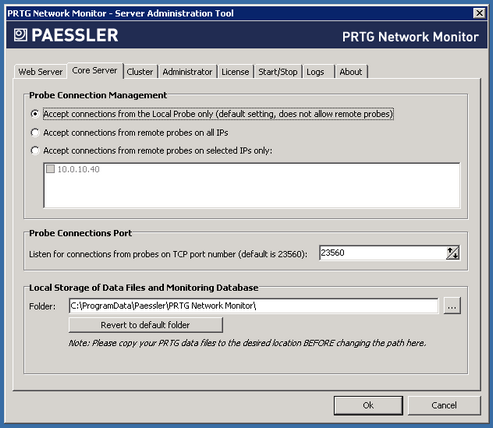Go to the Start/Stop tab
The image size is (493, 428).
point(278,72)
